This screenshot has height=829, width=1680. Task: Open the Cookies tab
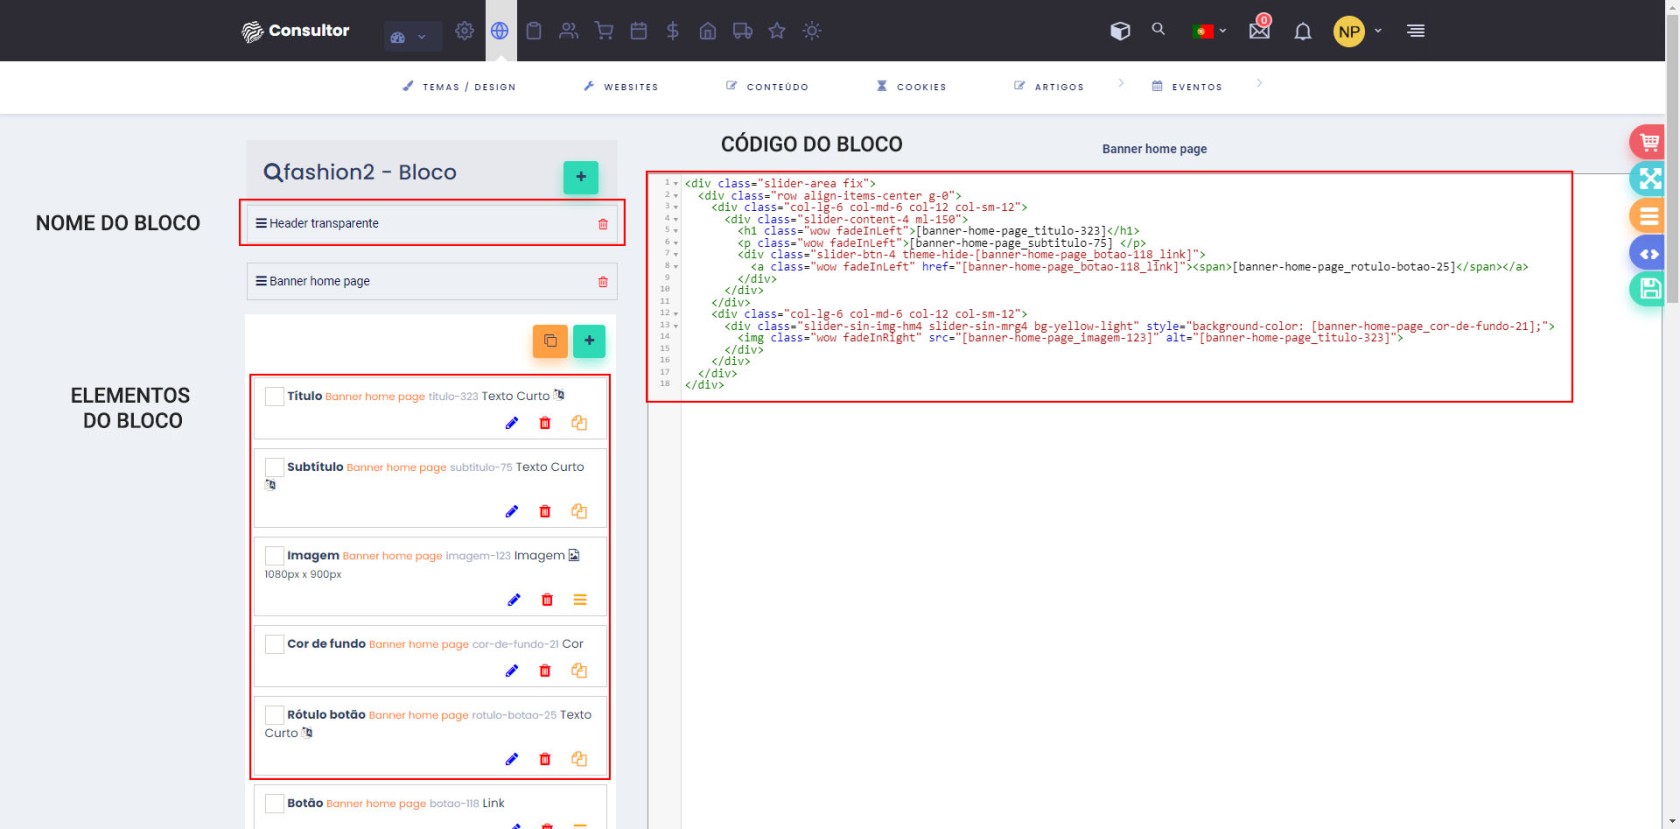pyautogui.click(x=911, y=87)
